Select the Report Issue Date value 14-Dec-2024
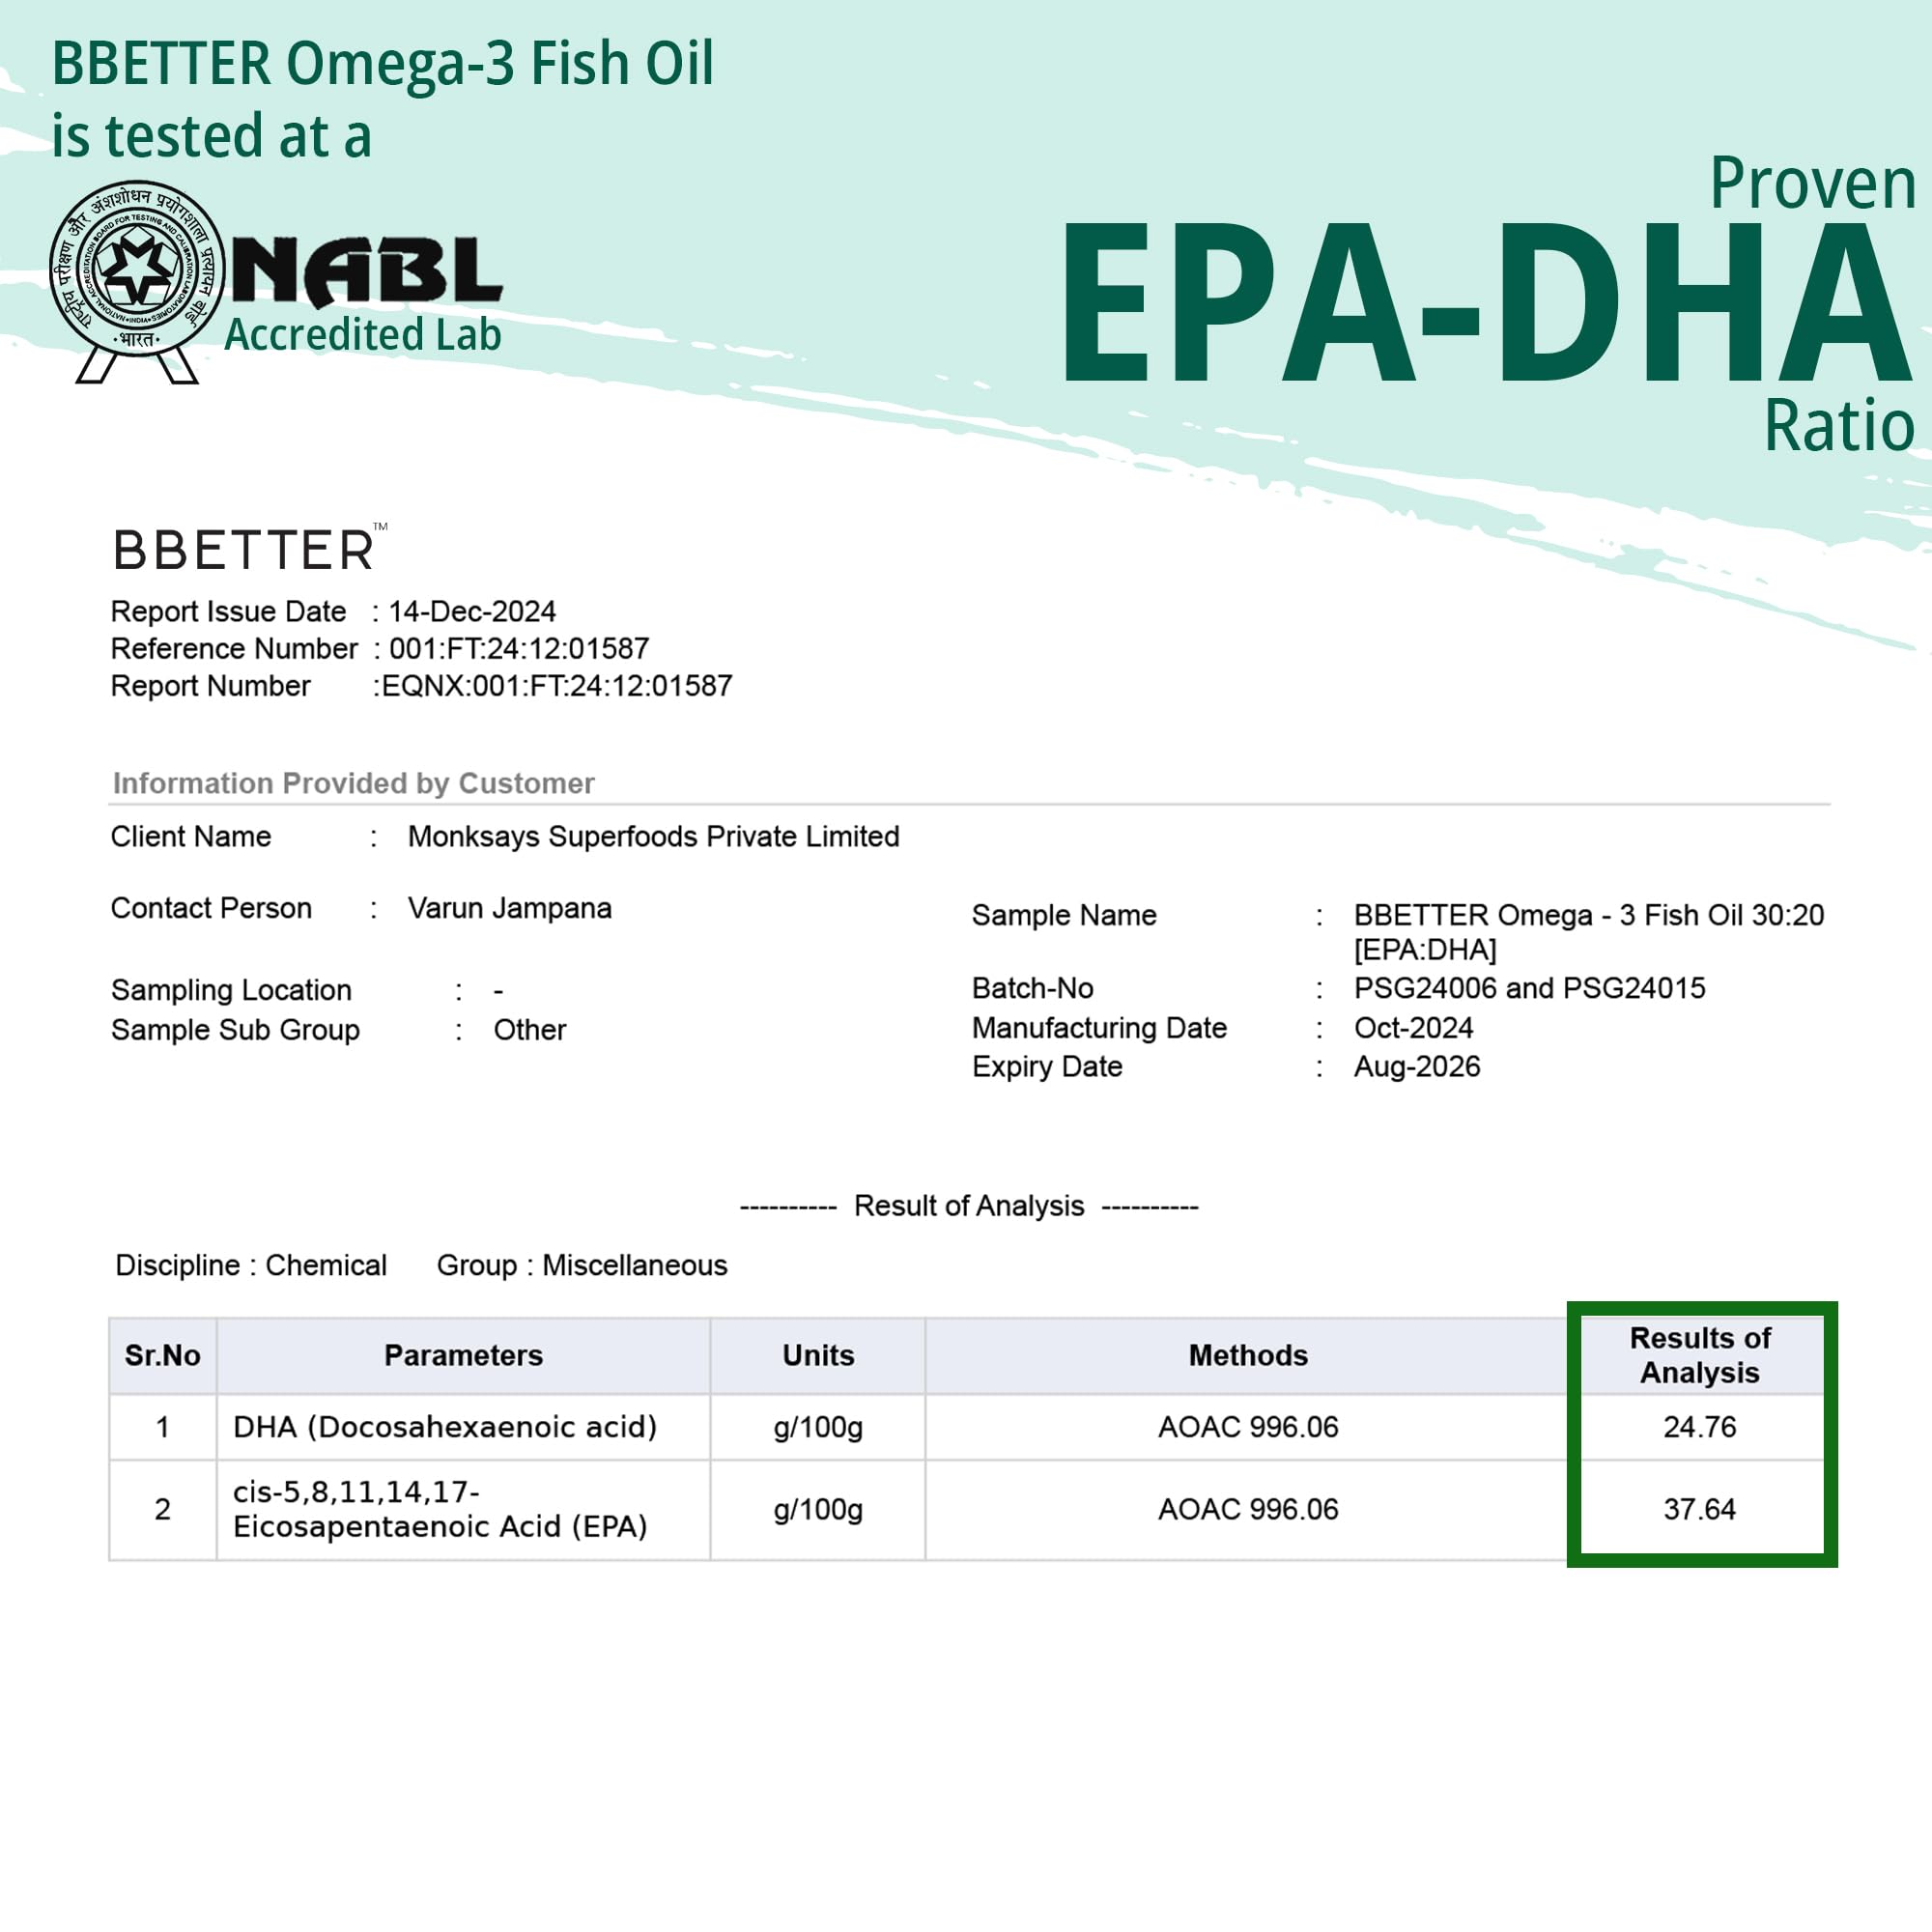This screenshot has width=1932, height=1932. click(x=471, y=611)
